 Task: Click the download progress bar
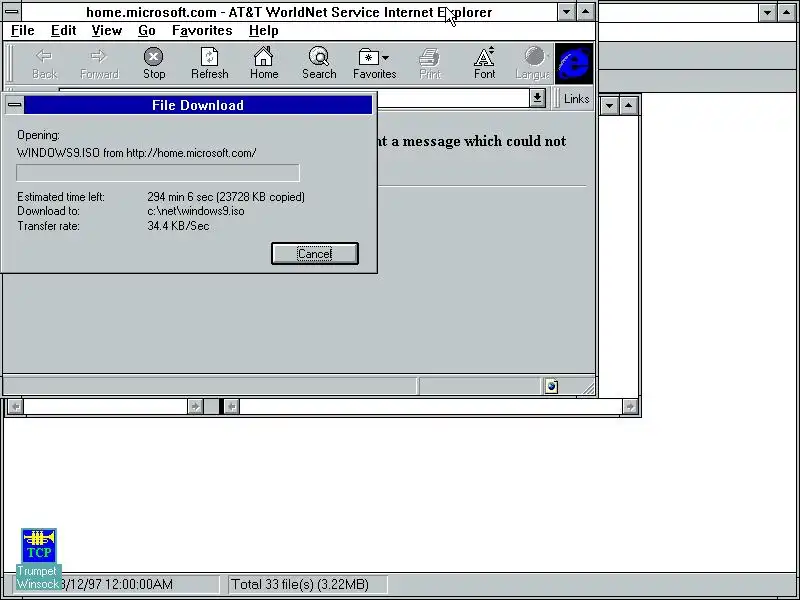pos(158,172)
